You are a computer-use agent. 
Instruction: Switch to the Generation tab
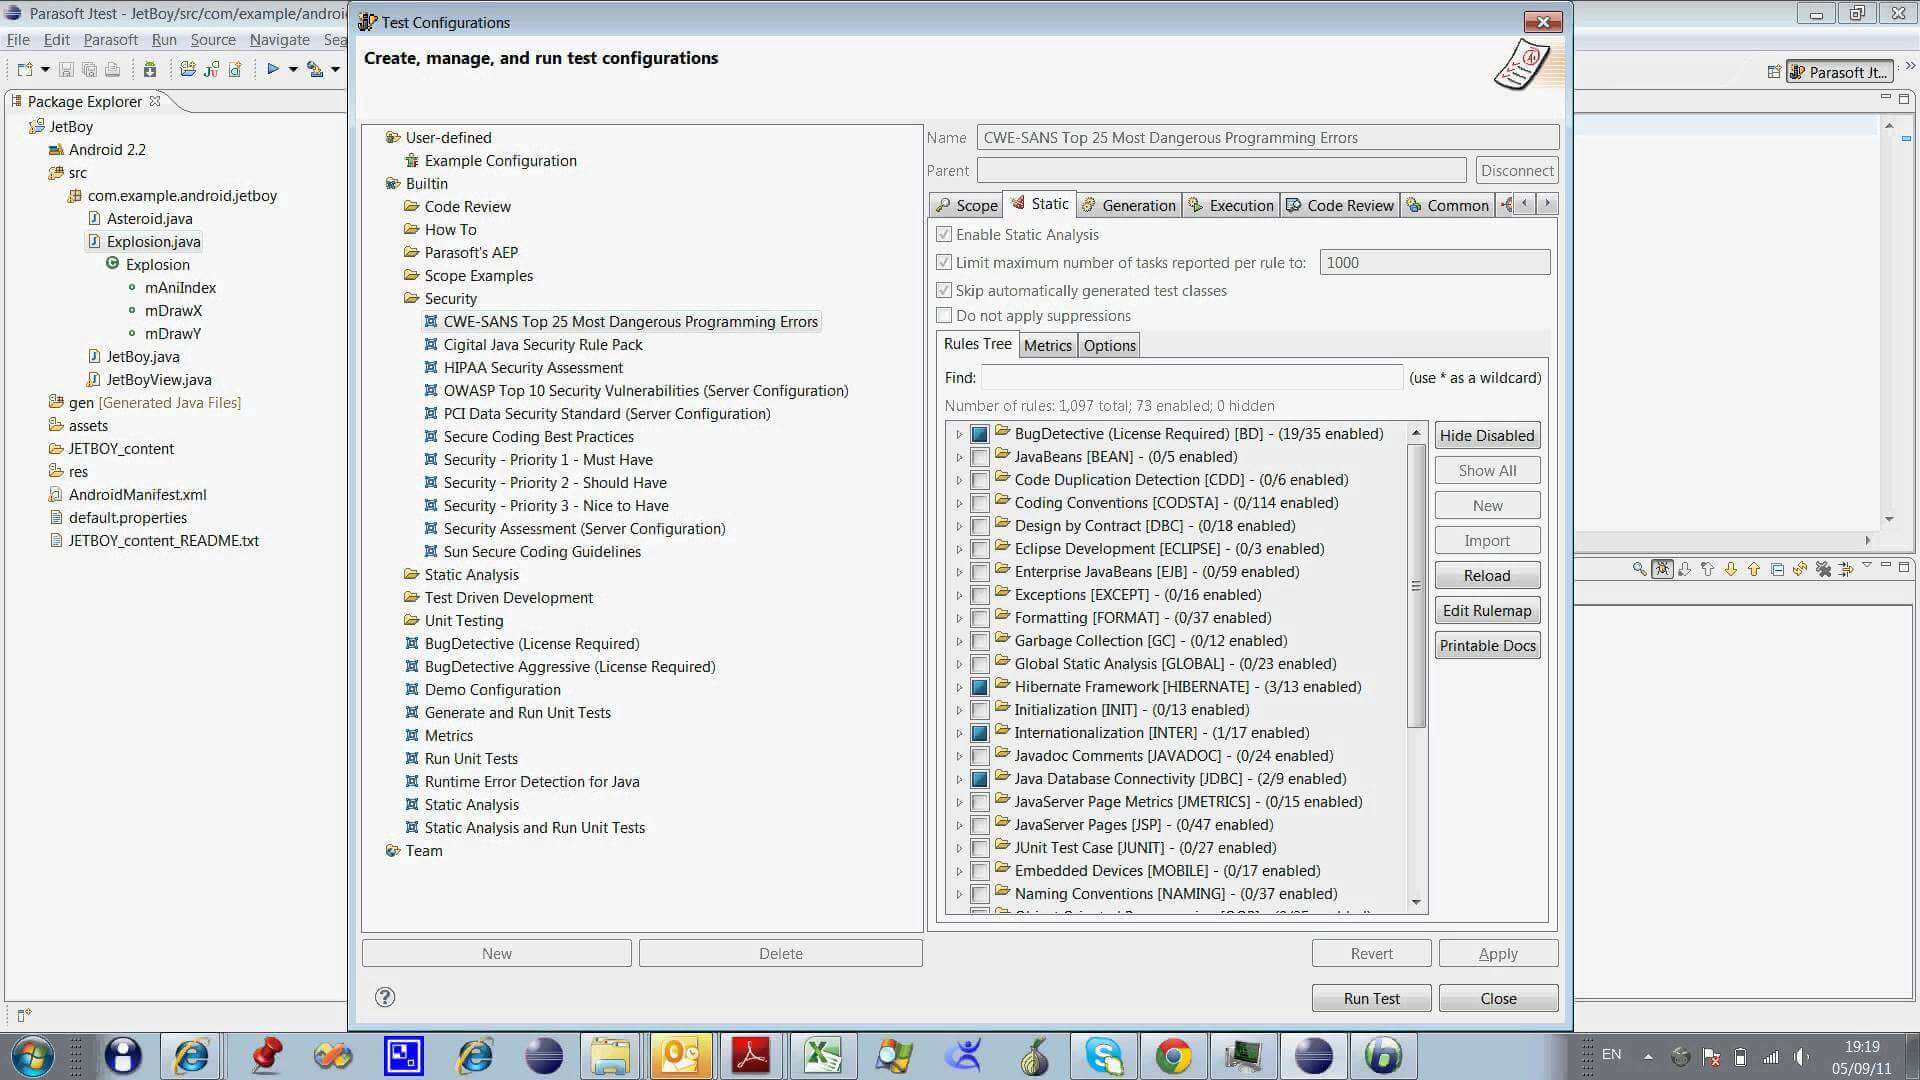pyautogui.click(x=1129, y=205)
